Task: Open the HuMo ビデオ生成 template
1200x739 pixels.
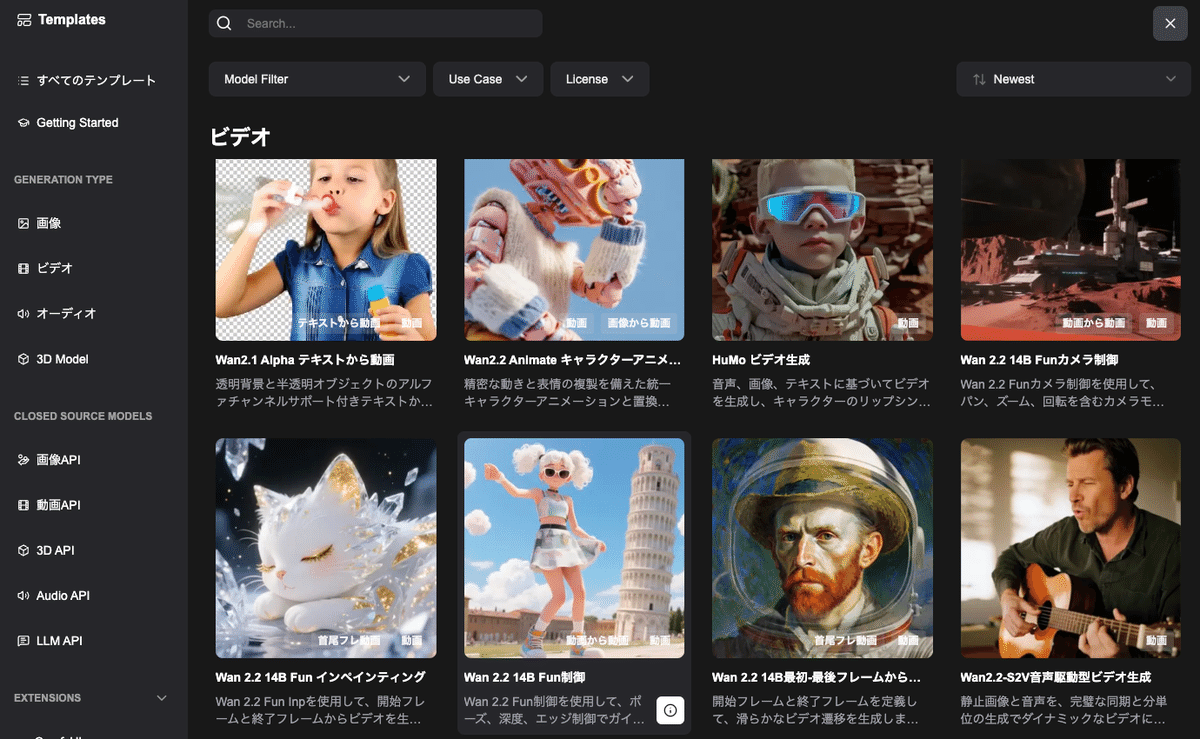Action: pos(822,249)
